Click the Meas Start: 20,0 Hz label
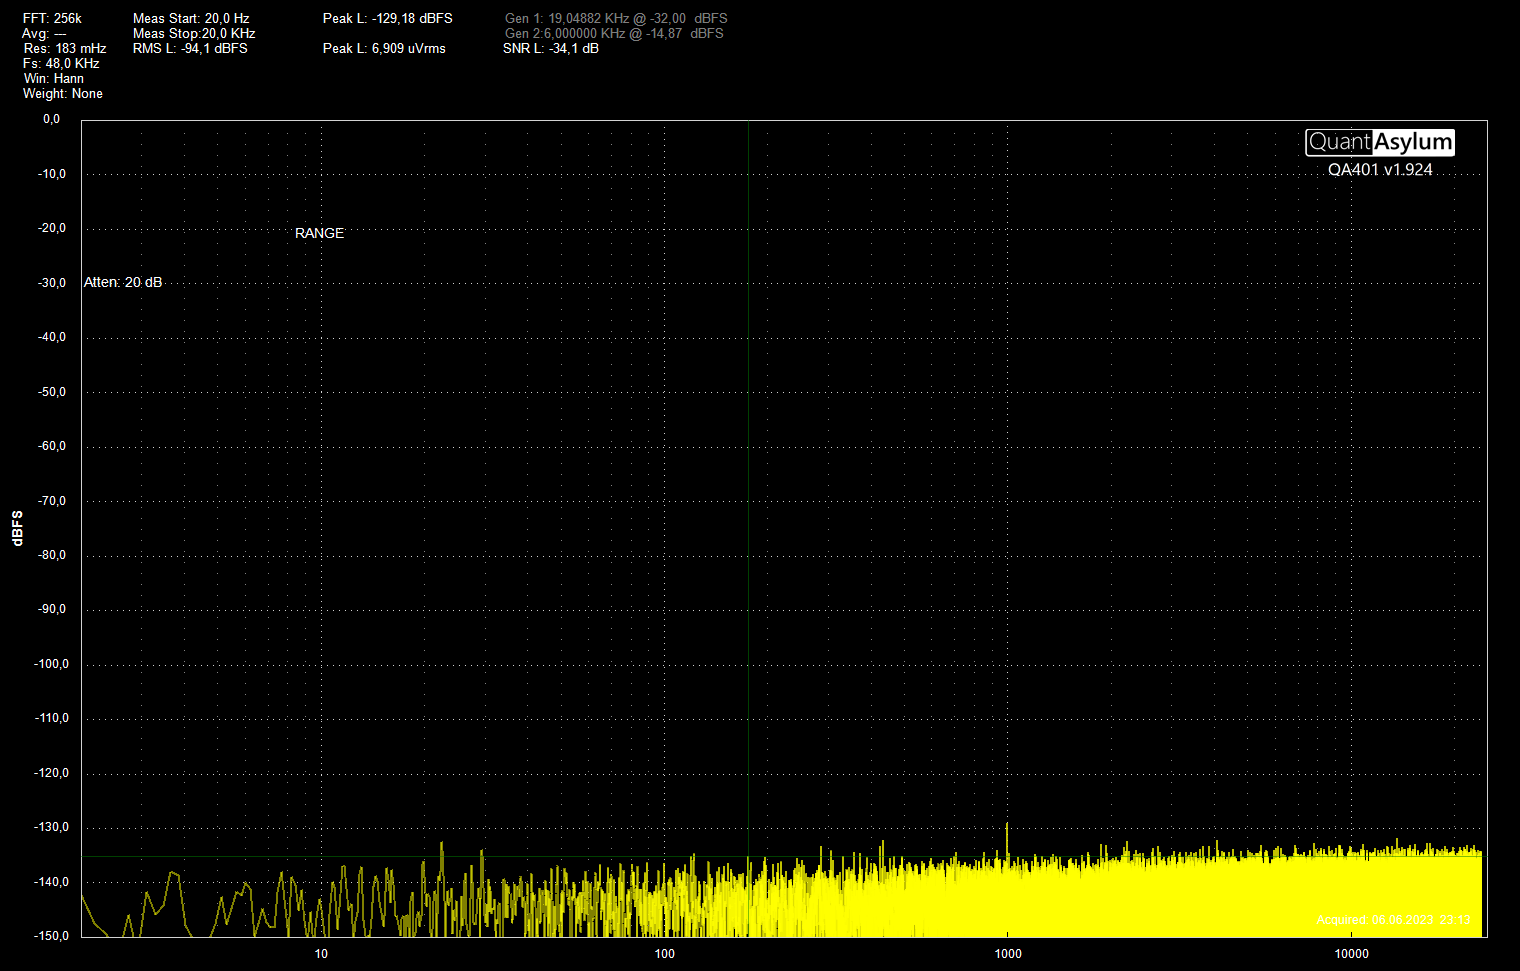The image size is (1520, 971). 191,19
